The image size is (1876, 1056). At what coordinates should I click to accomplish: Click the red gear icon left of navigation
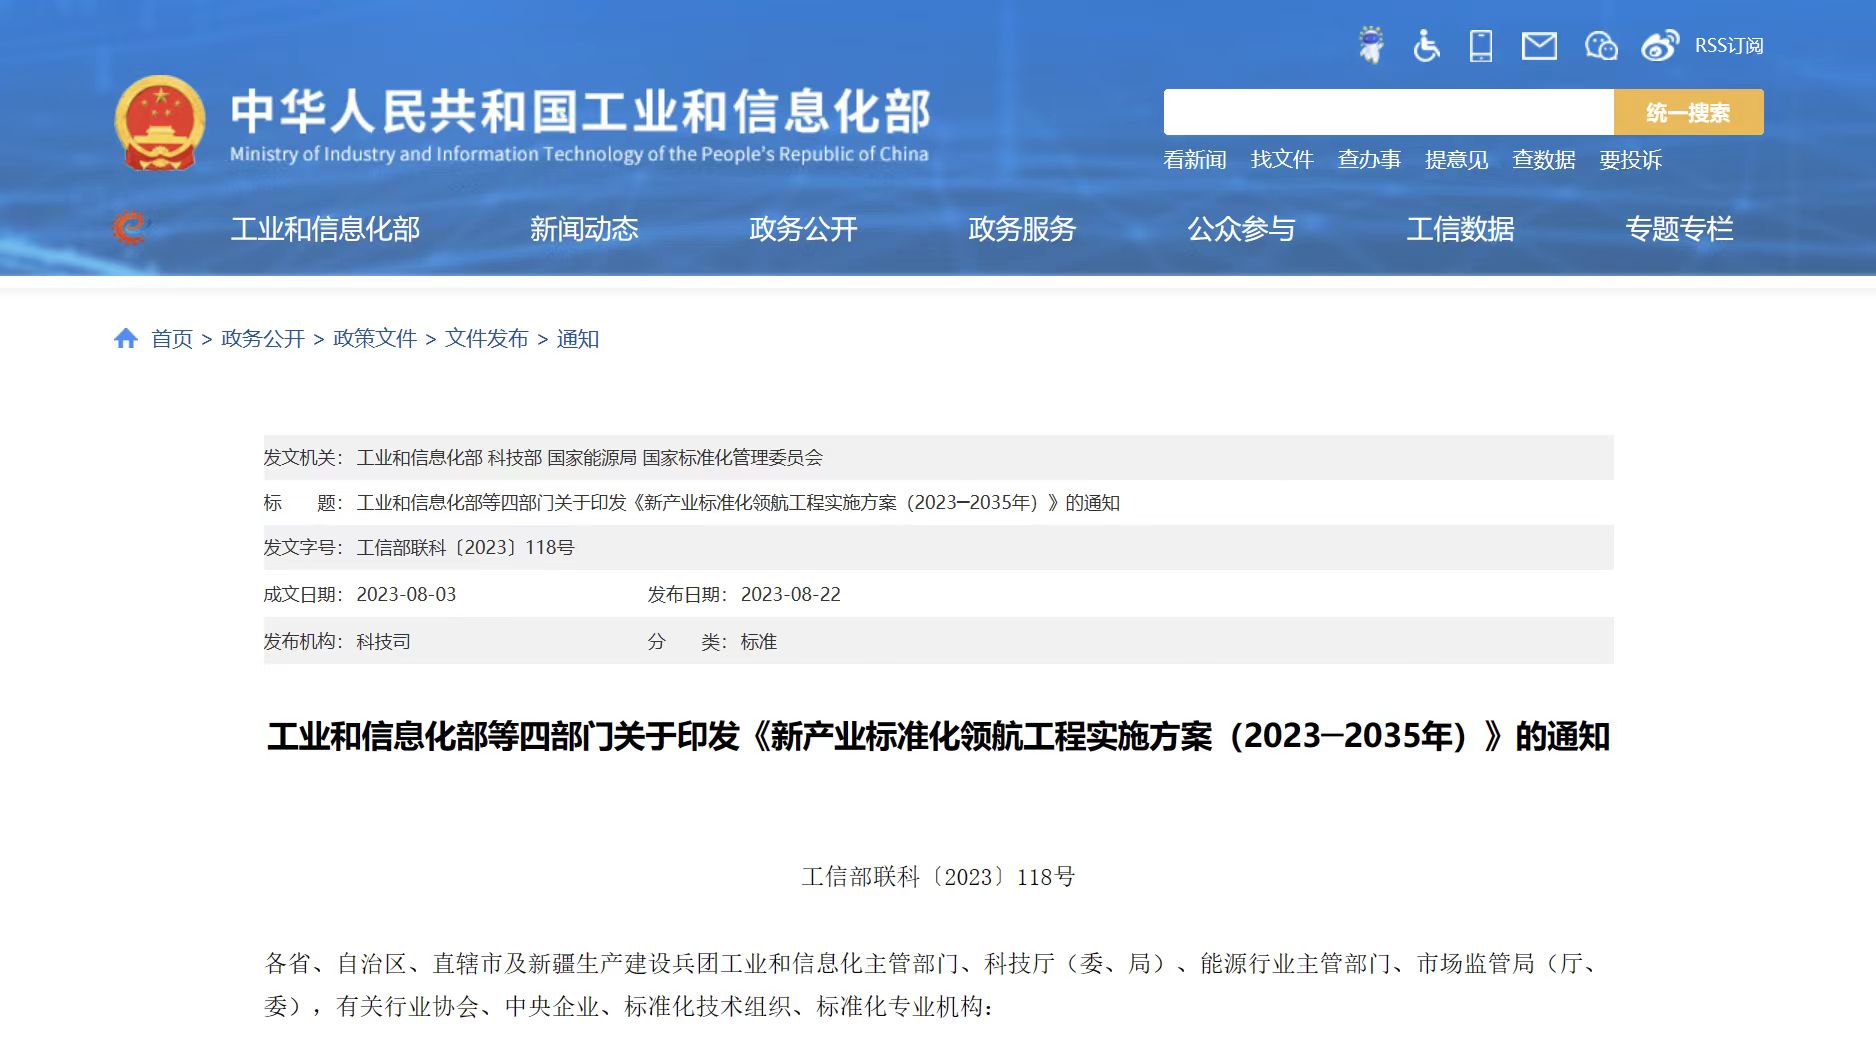click(129, 228)
